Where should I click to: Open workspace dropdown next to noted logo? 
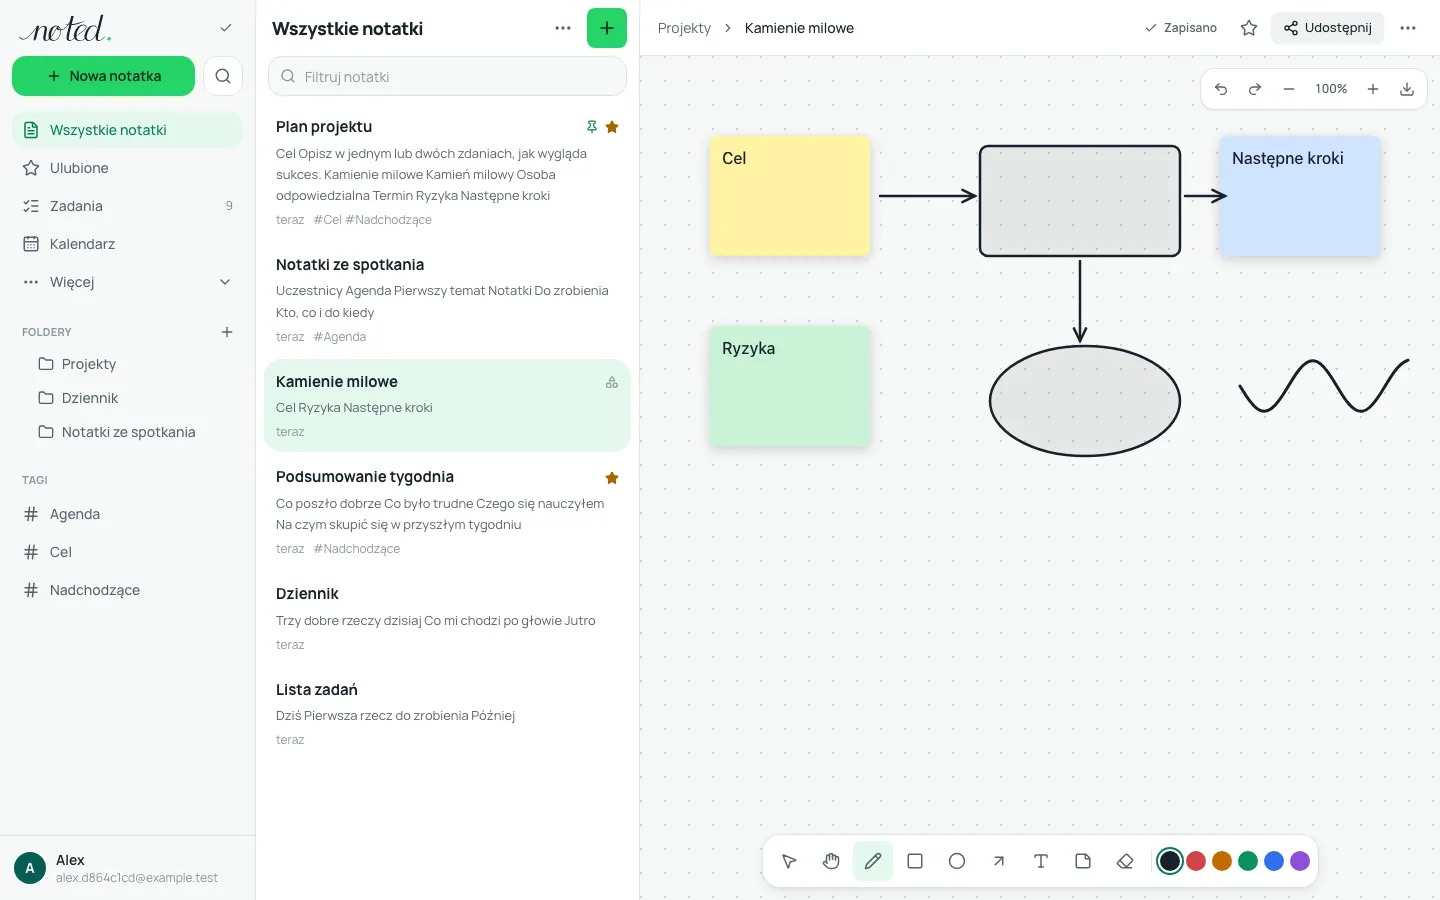pyautogui.click(x=226, y=28)
